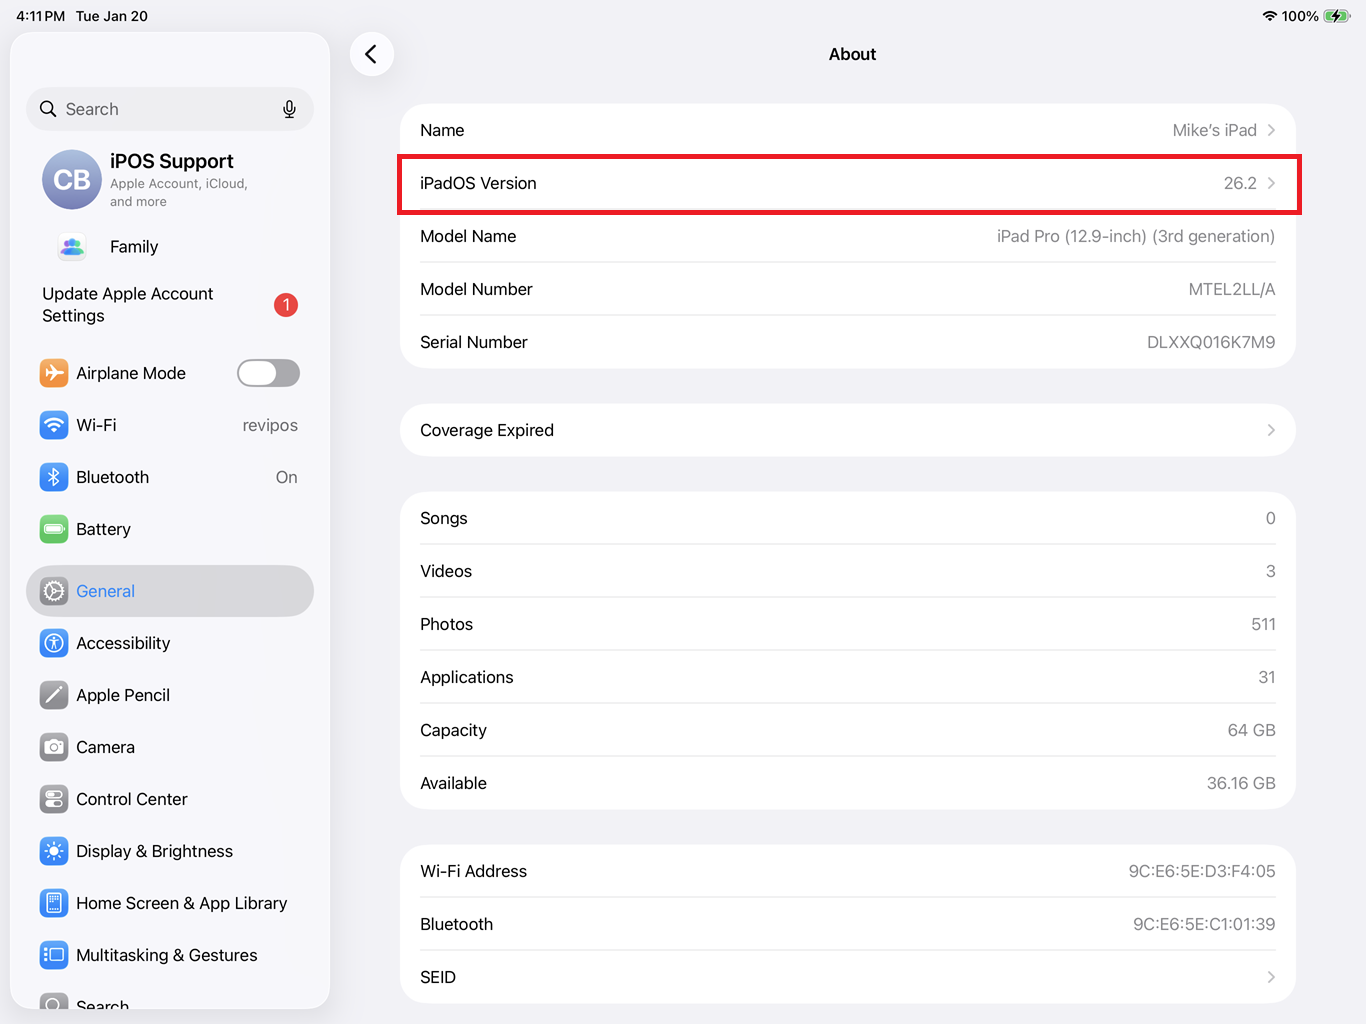
Task: Tap the Family sharing icon
Action: pyautogui.click(x=72, y=247)
